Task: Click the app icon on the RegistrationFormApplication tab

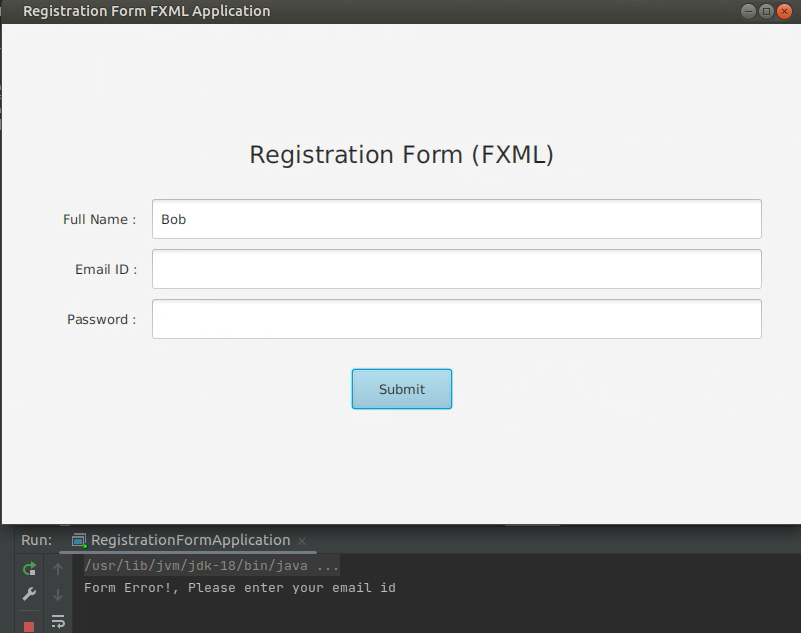Action: (77, 540)
